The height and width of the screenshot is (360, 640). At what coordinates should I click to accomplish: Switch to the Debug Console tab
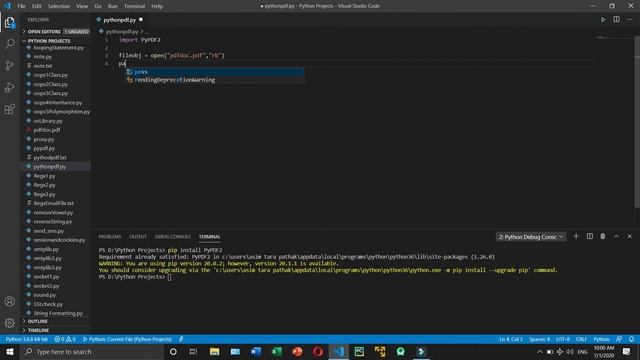coord(172,237)
